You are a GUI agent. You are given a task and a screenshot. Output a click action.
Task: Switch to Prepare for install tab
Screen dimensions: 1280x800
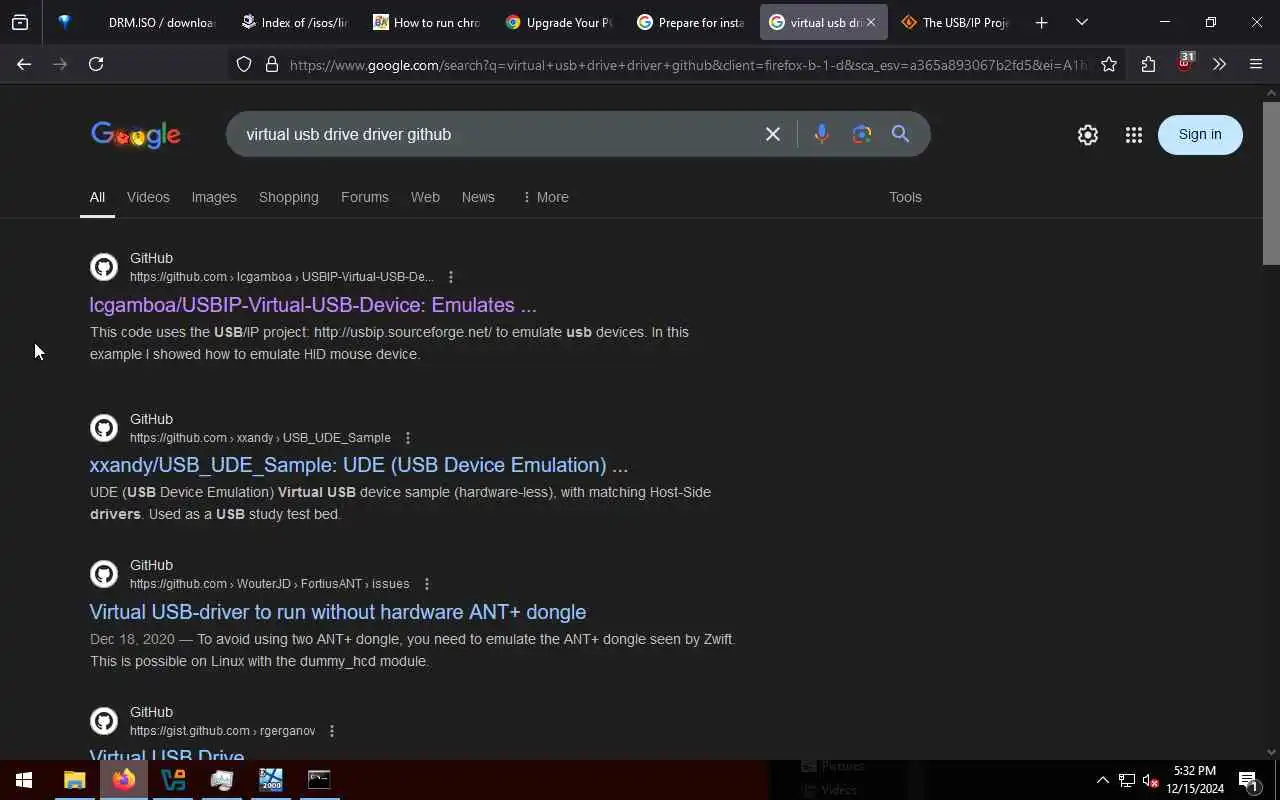click(690, 22)
